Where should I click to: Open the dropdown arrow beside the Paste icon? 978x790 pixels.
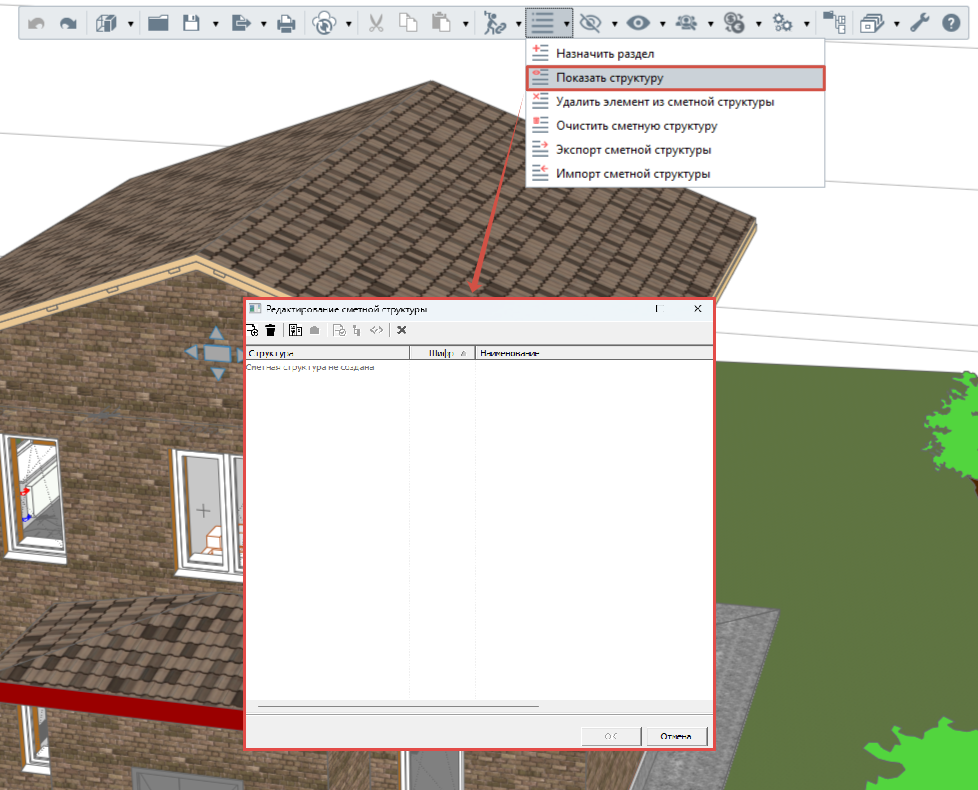pyautogui.click(x=465, y=24)
